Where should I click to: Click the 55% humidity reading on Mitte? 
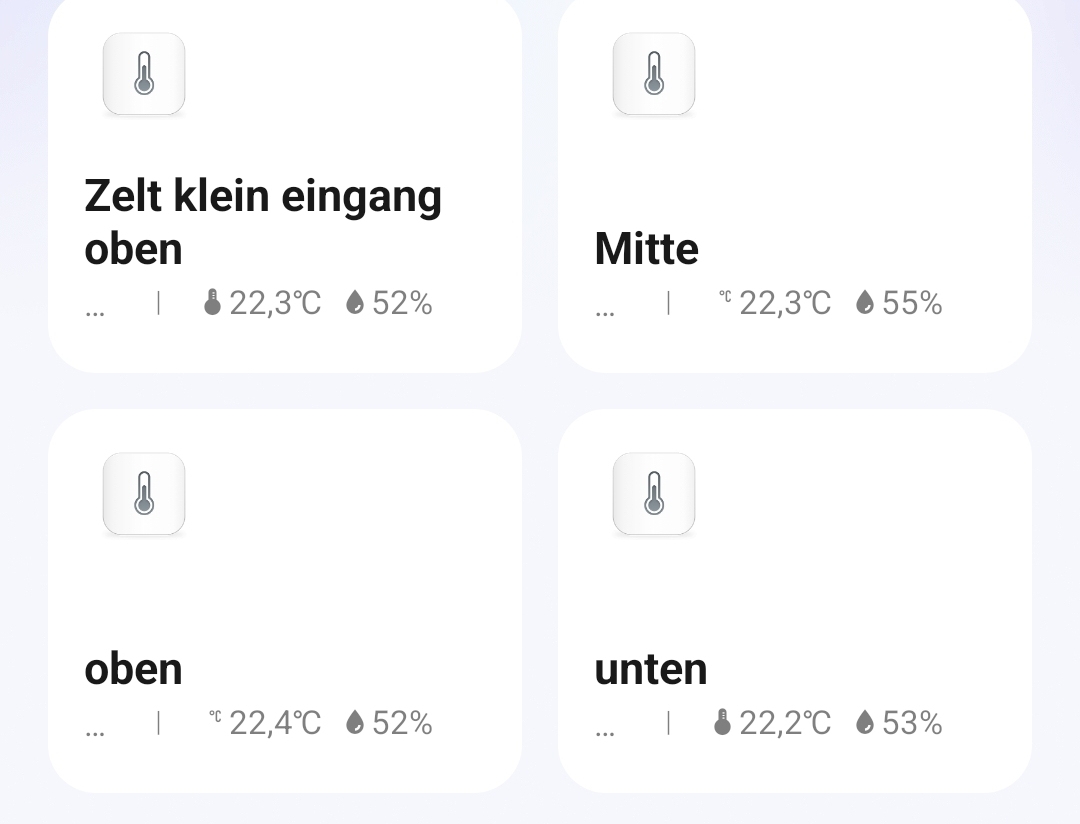click(x=912, y=303)
